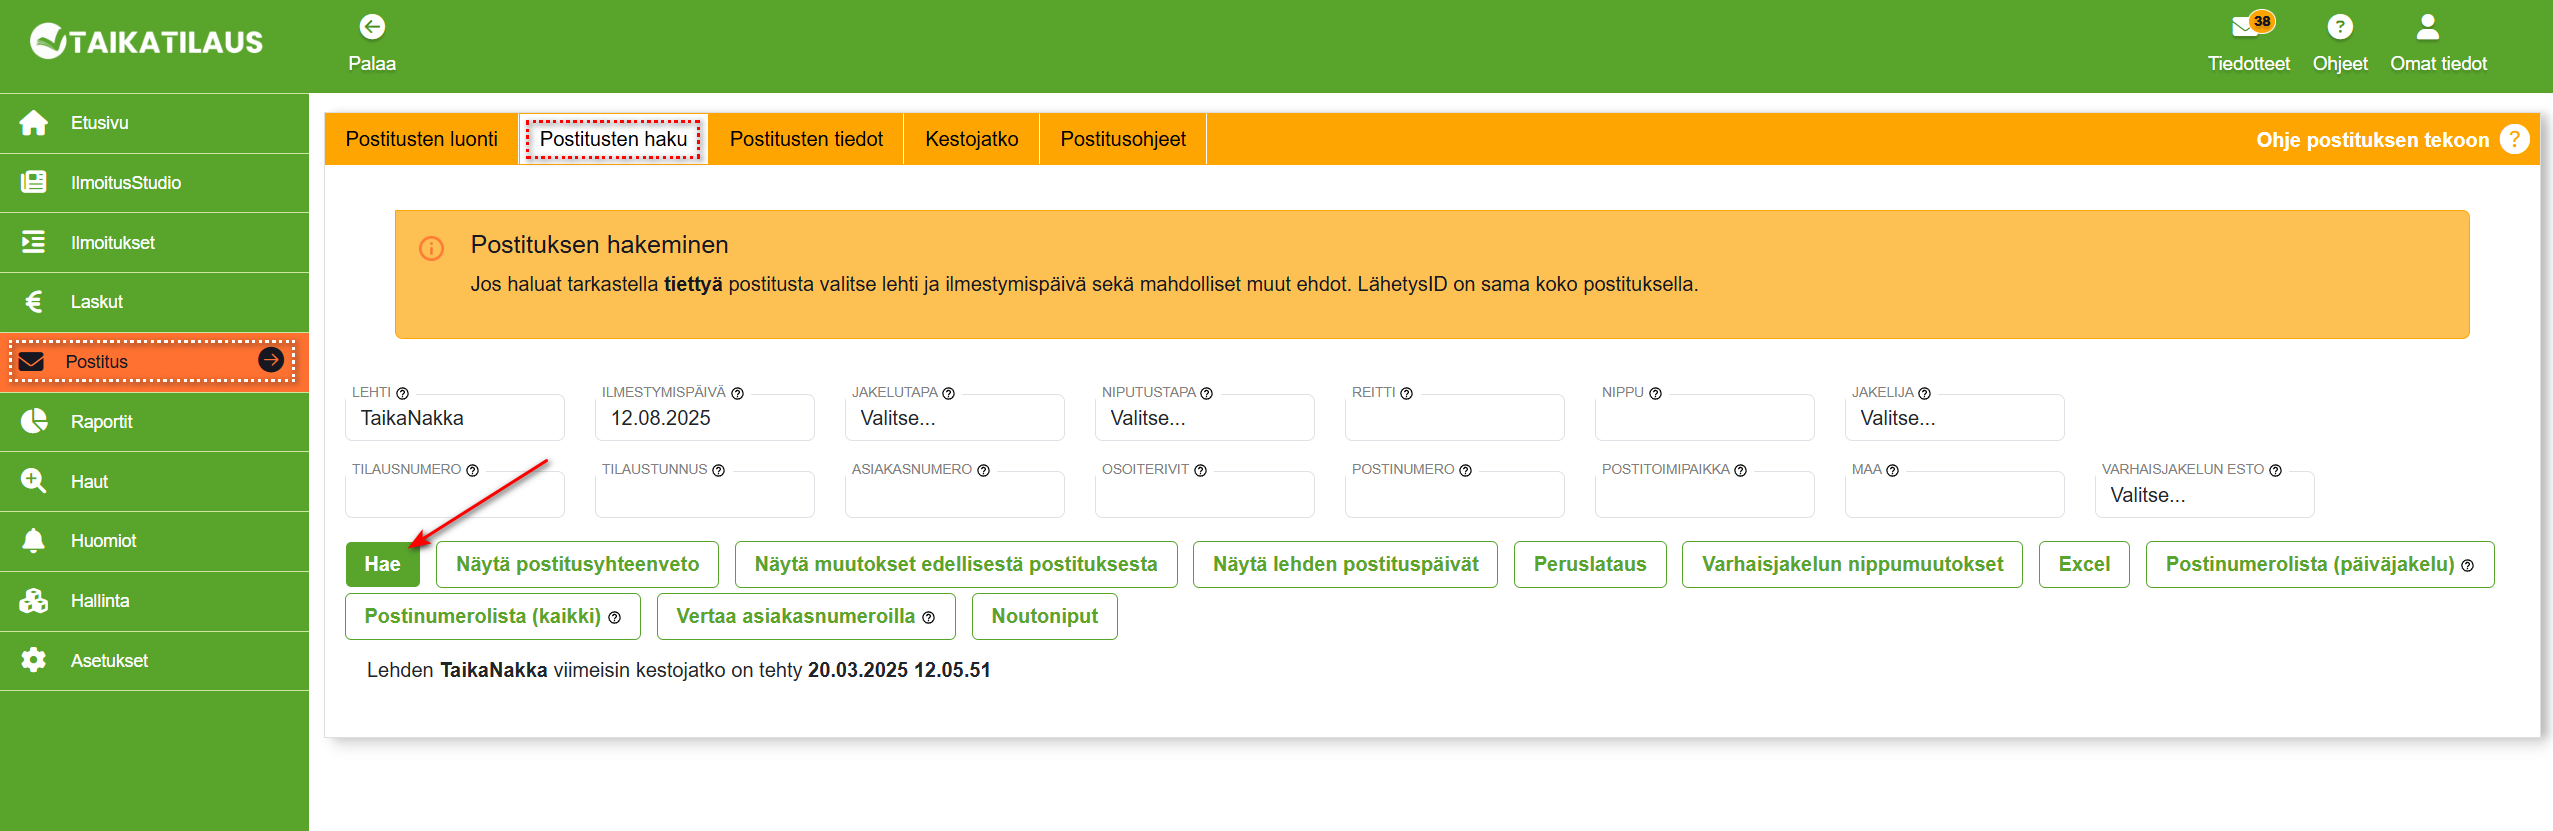
Task: Click help icon next to JAKELUTAPA label
Action: click(x=948, y=393)
